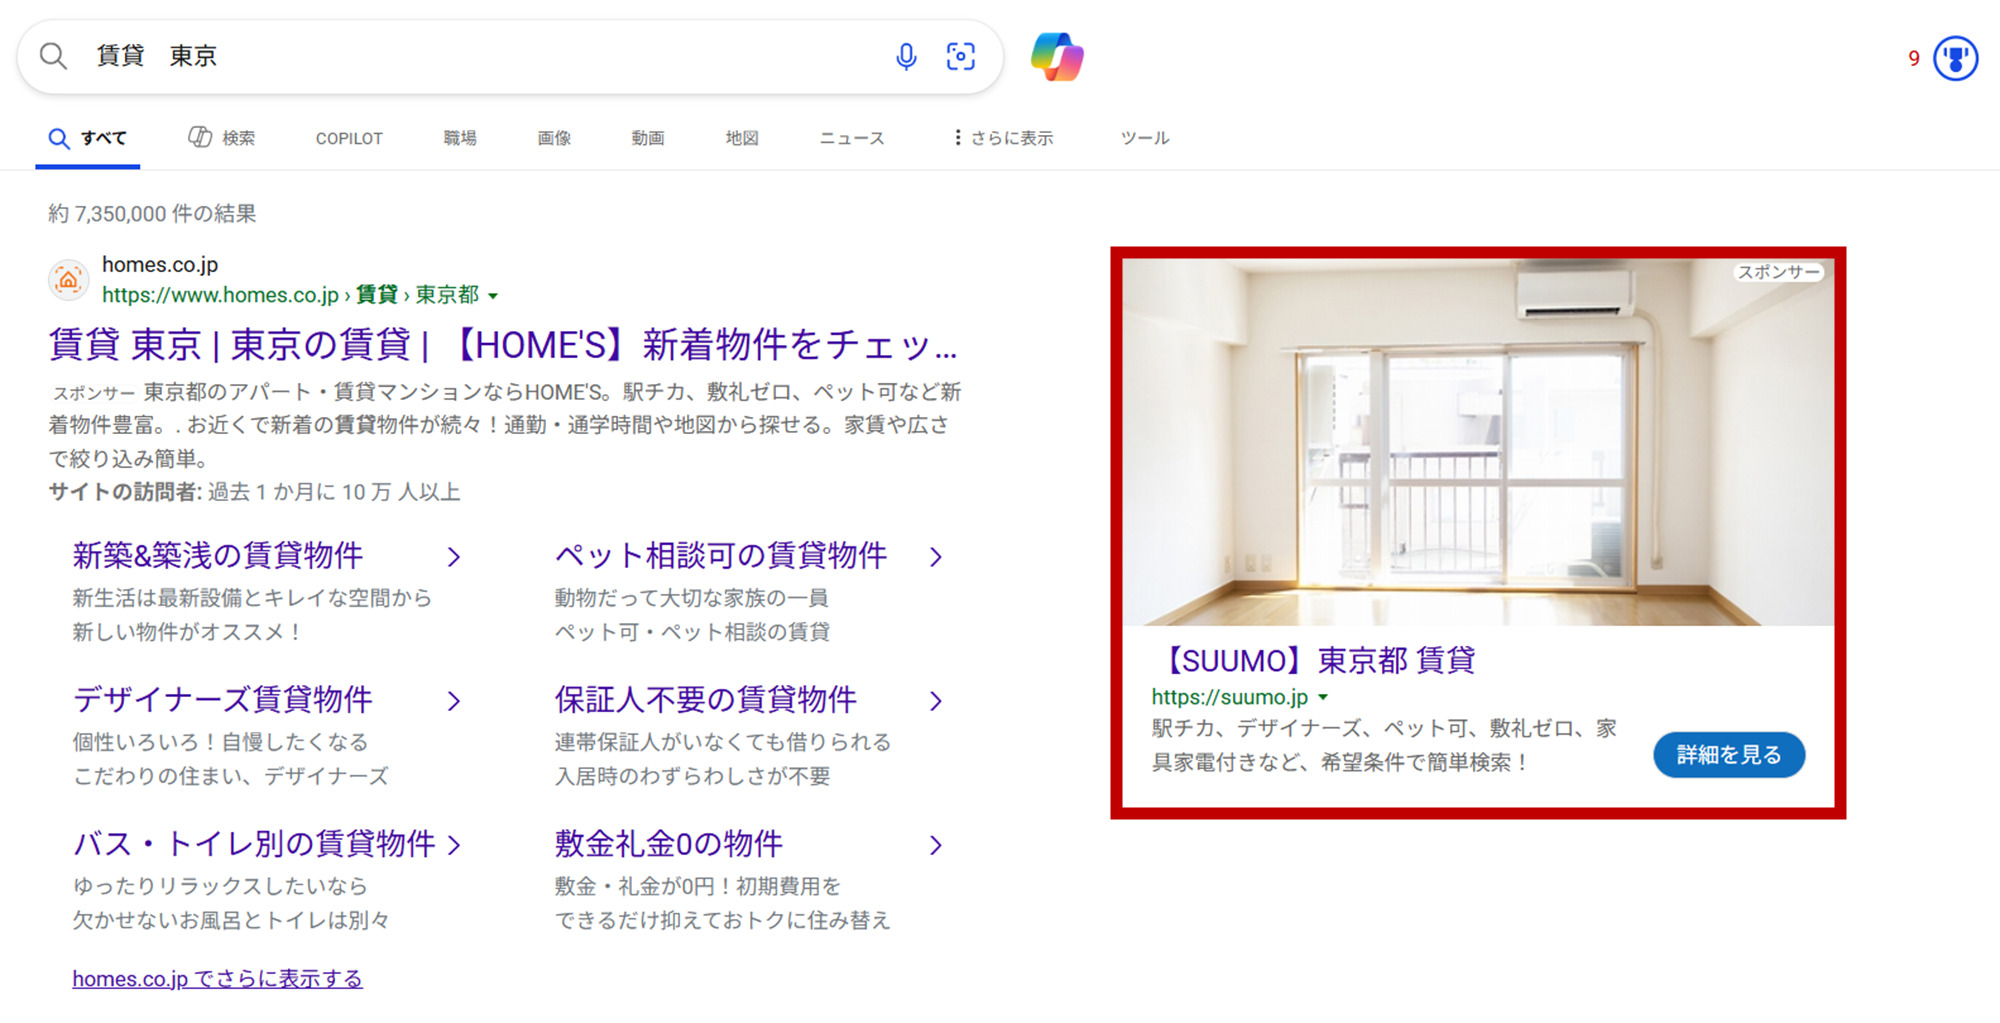Switch to the 検索 tab

pyautogui.click(x=222, y=138)
